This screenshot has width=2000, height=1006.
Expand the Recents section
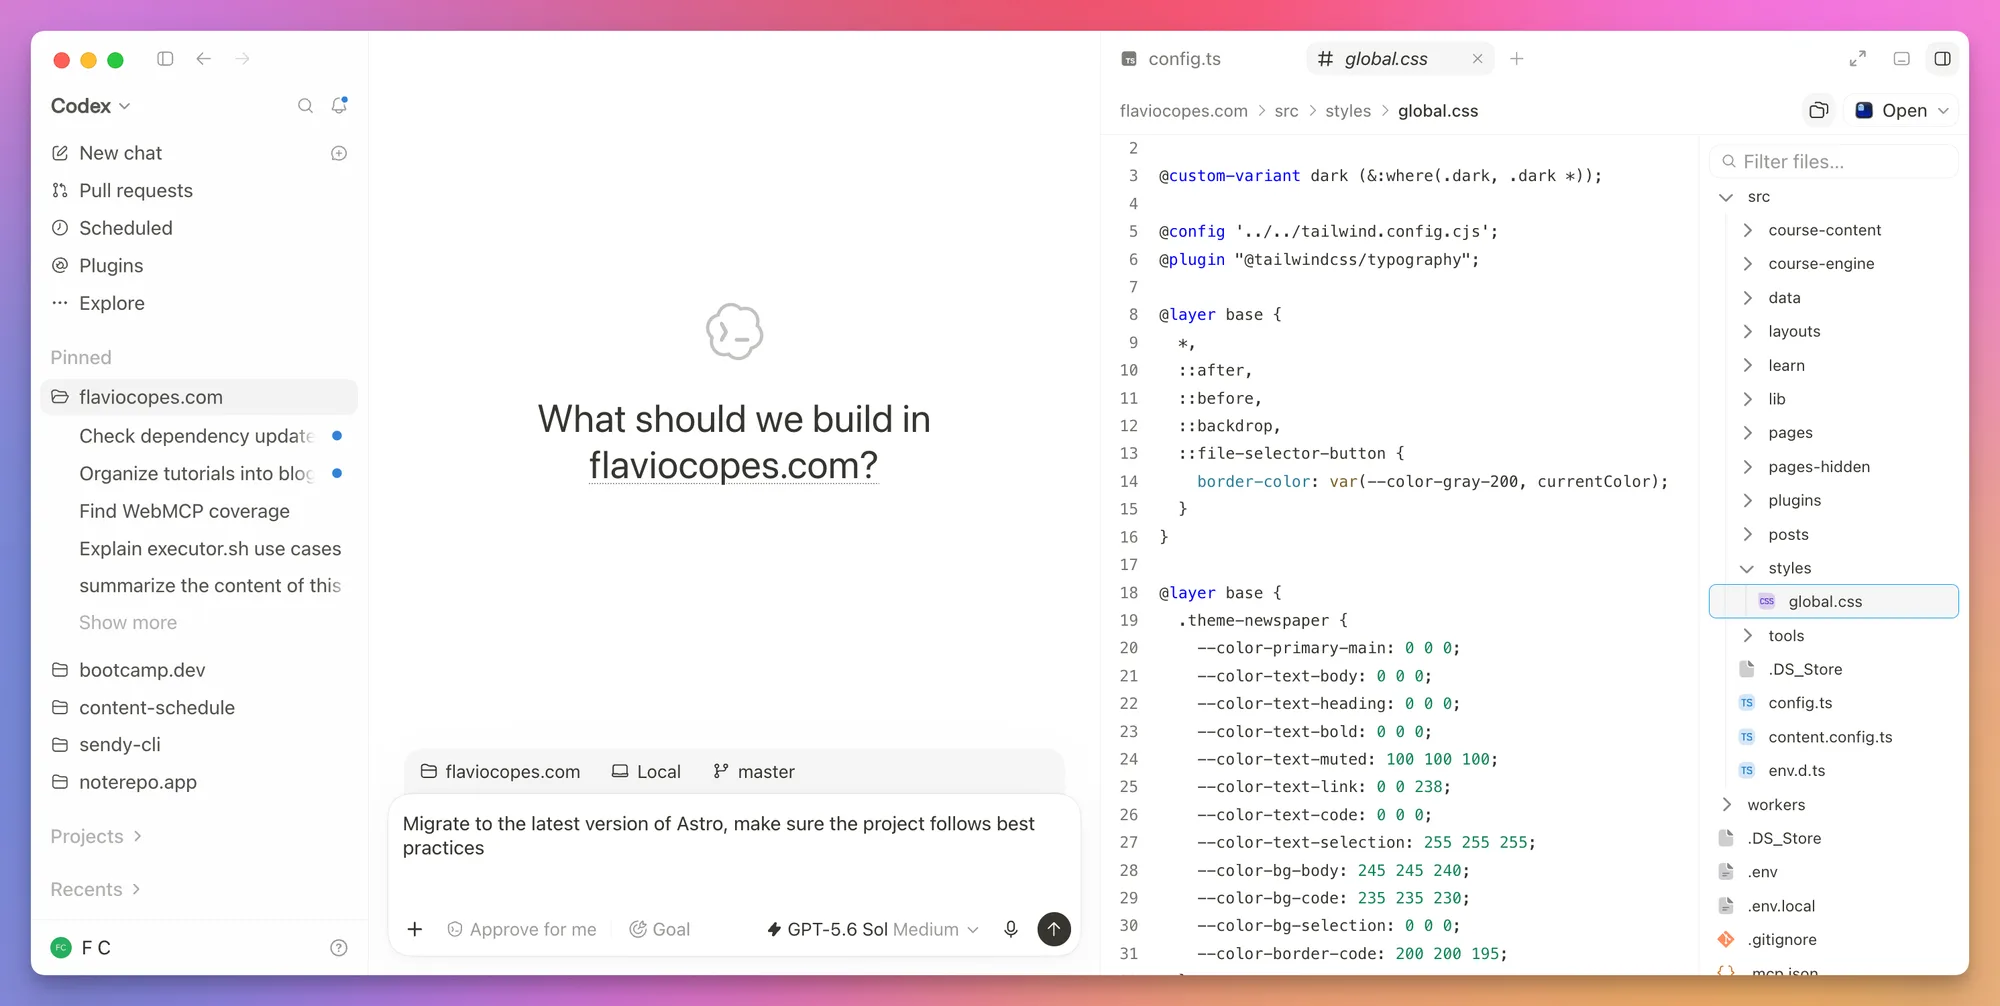pyautogui.click(x=95, y=889)
